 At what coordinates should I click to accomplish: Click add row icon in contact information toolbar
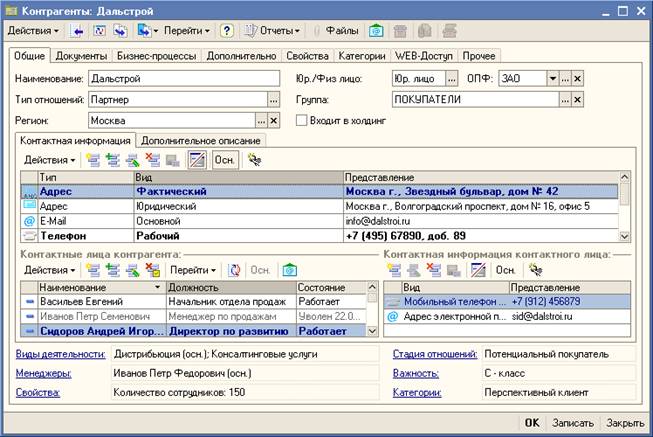[x=93, y=160]
